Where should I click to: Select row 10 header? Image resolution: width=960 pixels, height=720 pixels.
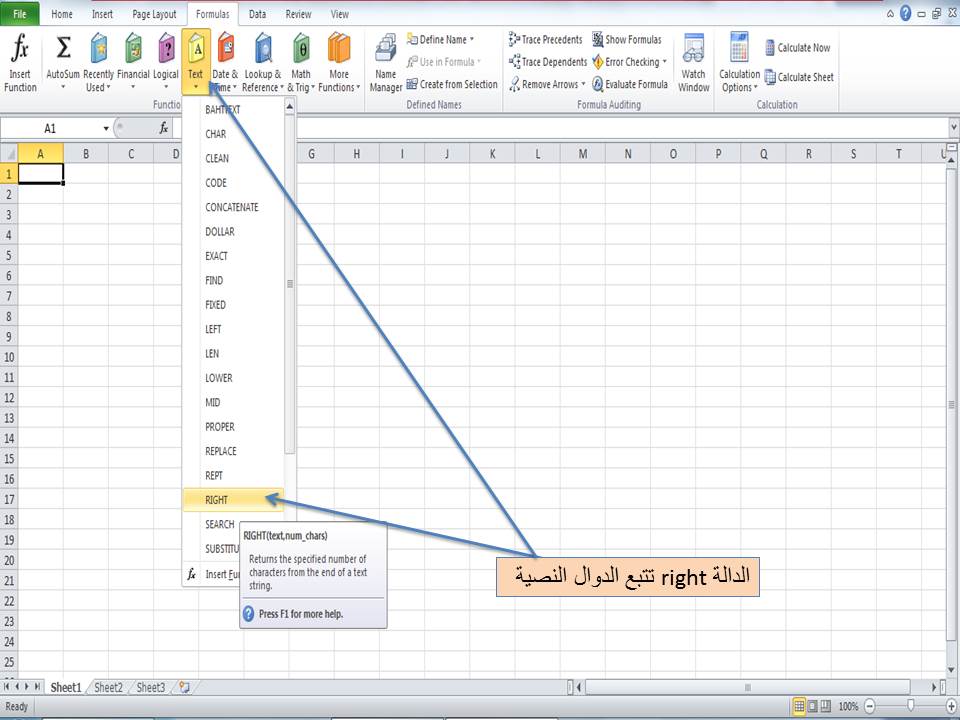pos(9,357)
